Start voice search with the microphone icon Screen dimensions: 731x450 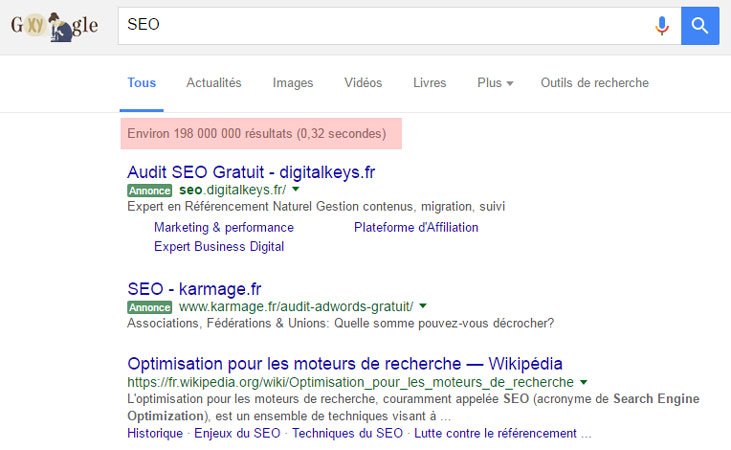click(662, 26)
